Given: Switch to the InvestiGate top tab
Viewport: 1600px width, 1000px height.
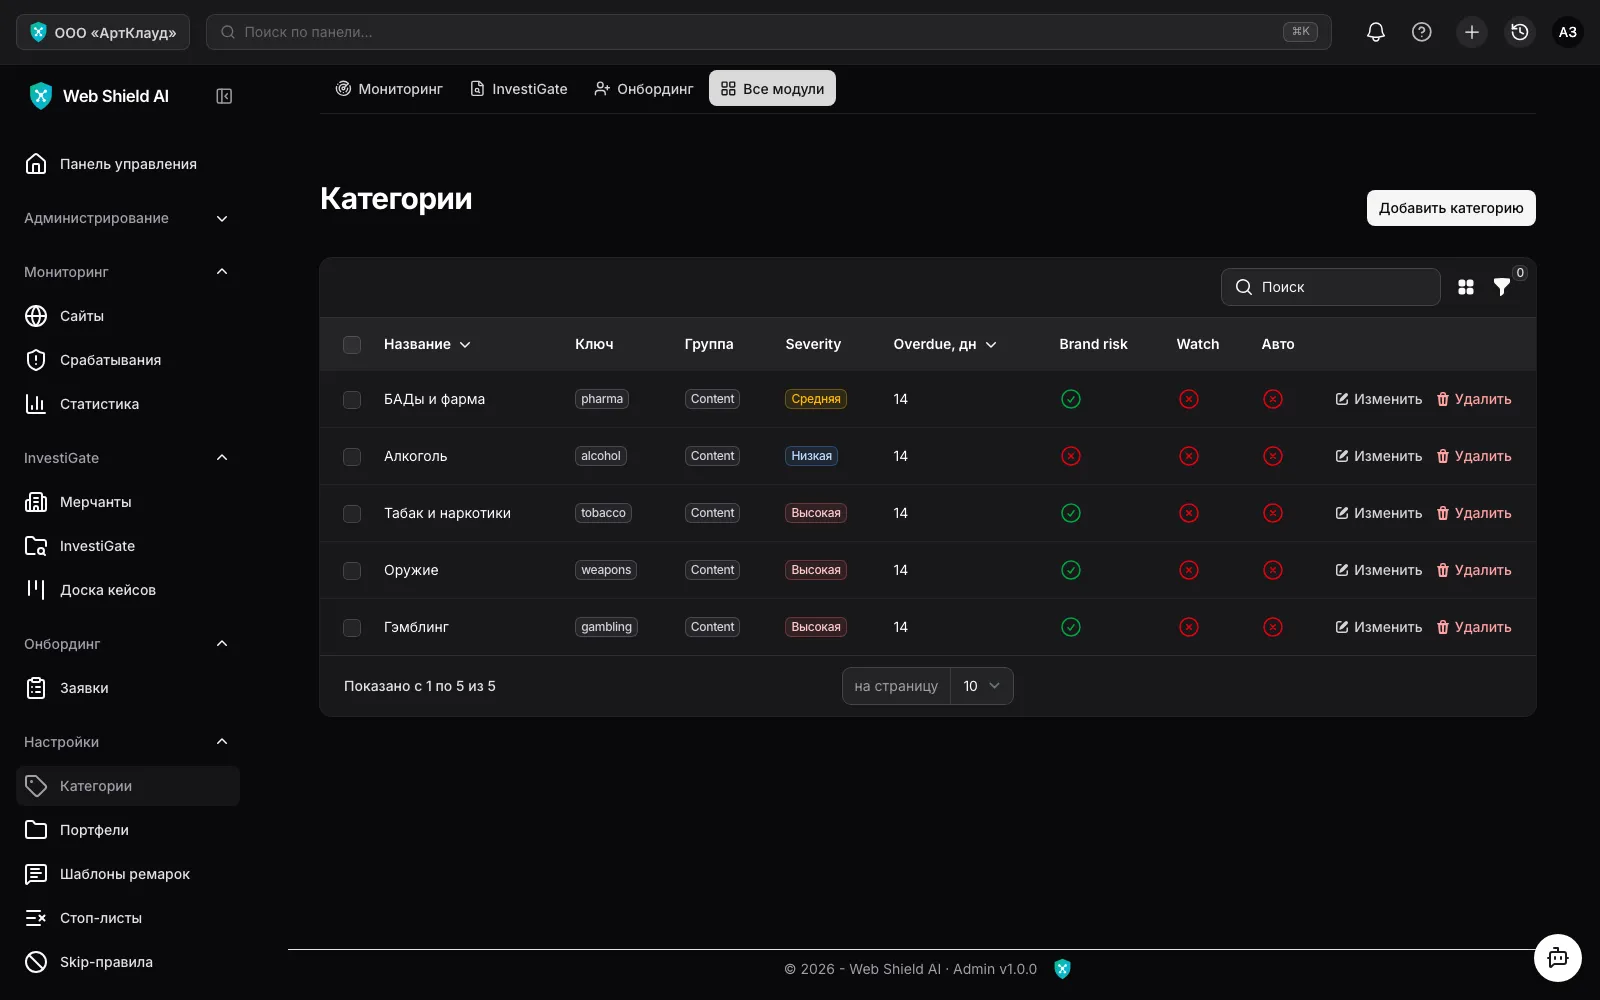Looking at the screenshot, I should click(x=519, y=89).
